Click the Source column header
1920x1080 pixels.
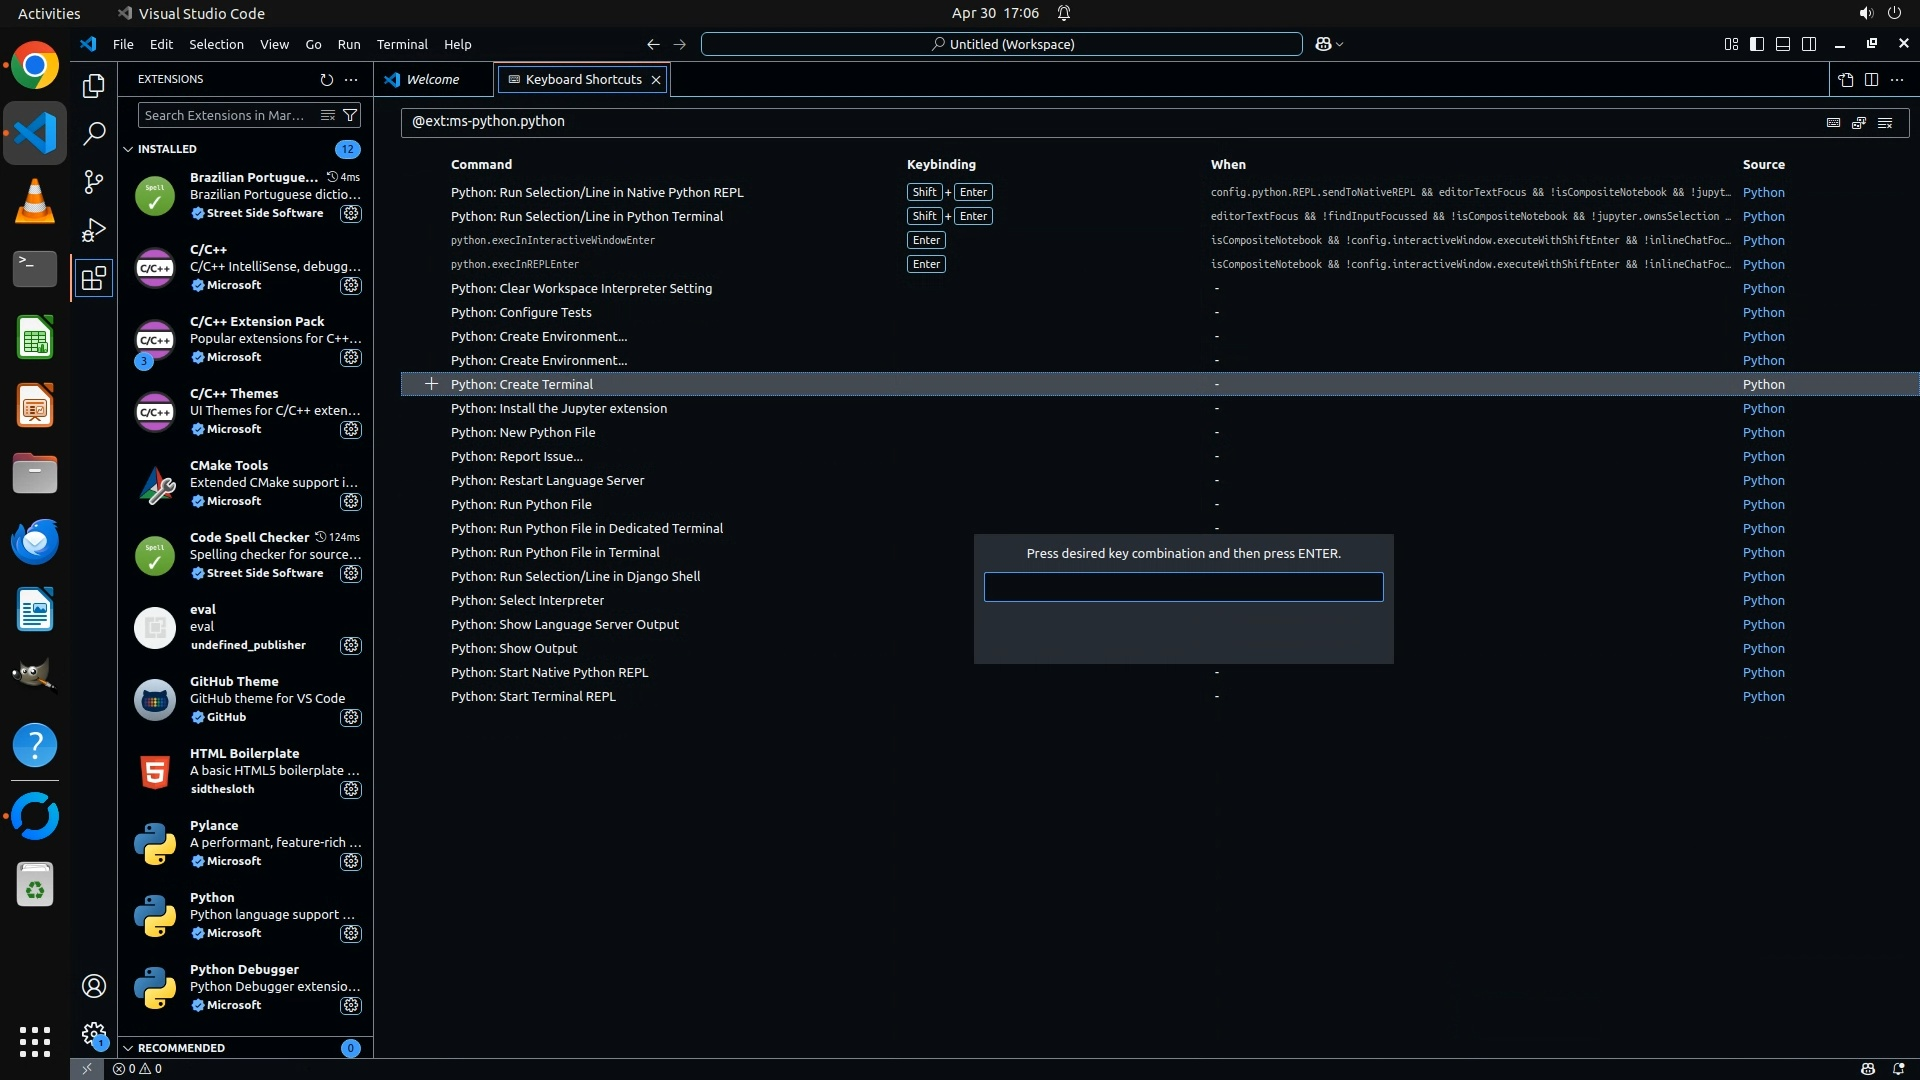coord(1763,164)
